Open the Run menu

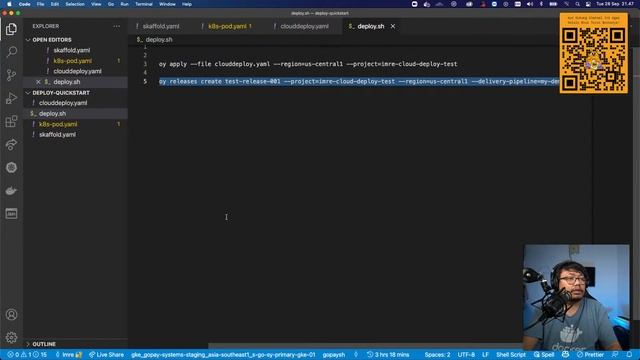coord(124,4)
